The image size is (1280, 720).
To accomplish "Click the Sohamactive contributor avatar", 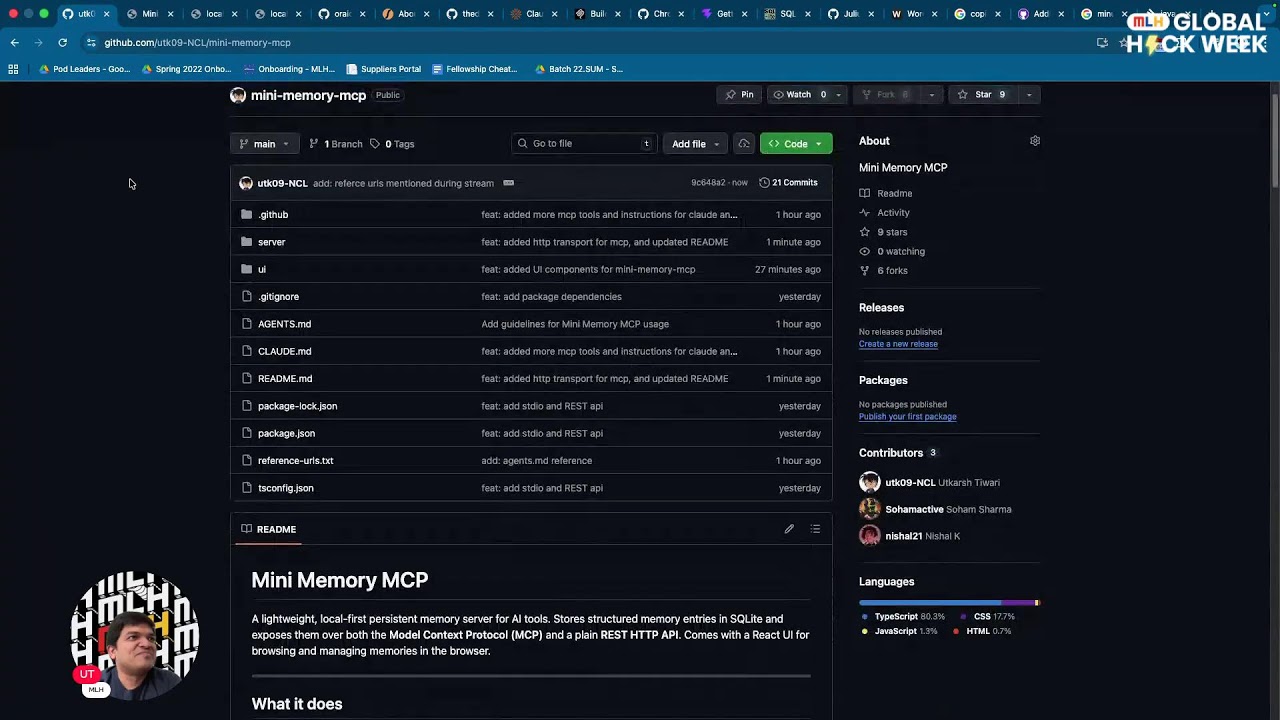I will pyautogui.click(x=870, y=509).
